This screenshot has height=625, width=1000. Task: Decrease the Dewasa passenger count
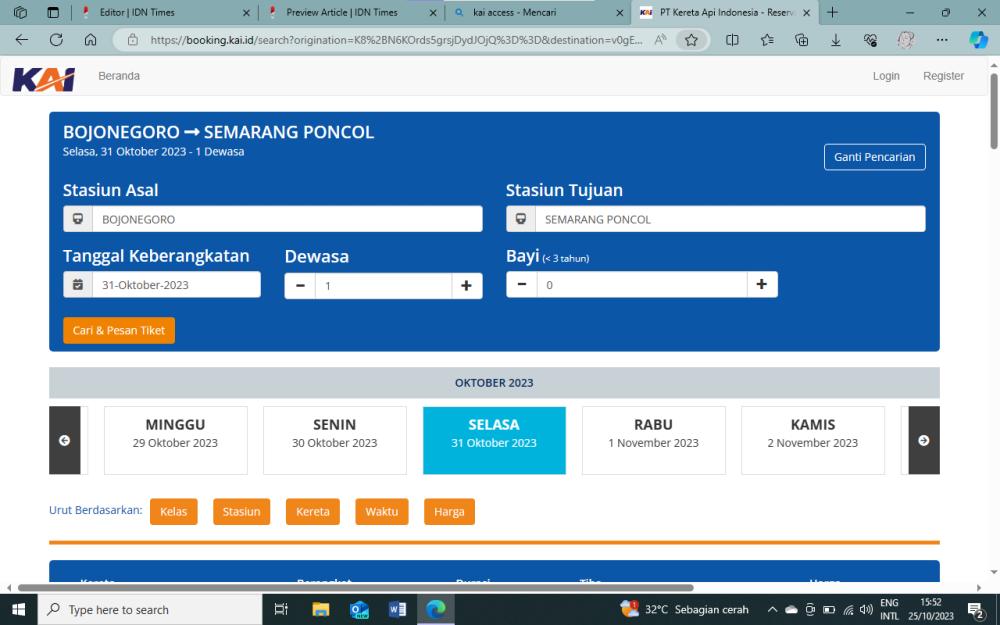pos(300,286)
